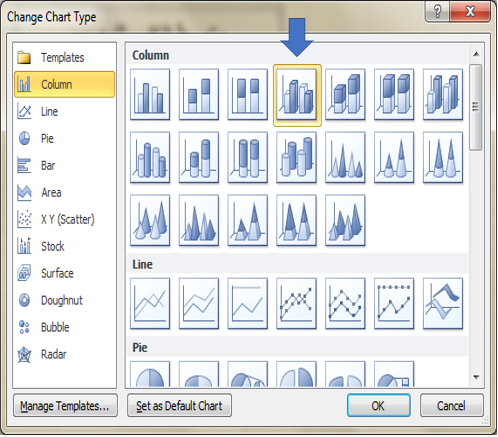Click the scrollbar down arrow

pos(476,378)
